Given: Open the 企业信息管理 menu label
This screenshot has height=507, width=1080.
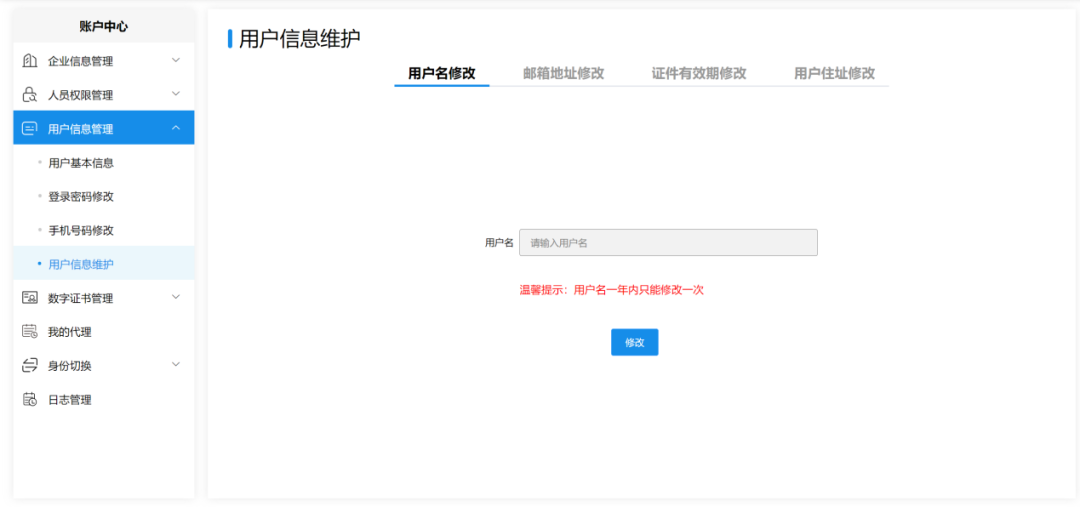Looking at the screenshot, I should coord(81,61).
